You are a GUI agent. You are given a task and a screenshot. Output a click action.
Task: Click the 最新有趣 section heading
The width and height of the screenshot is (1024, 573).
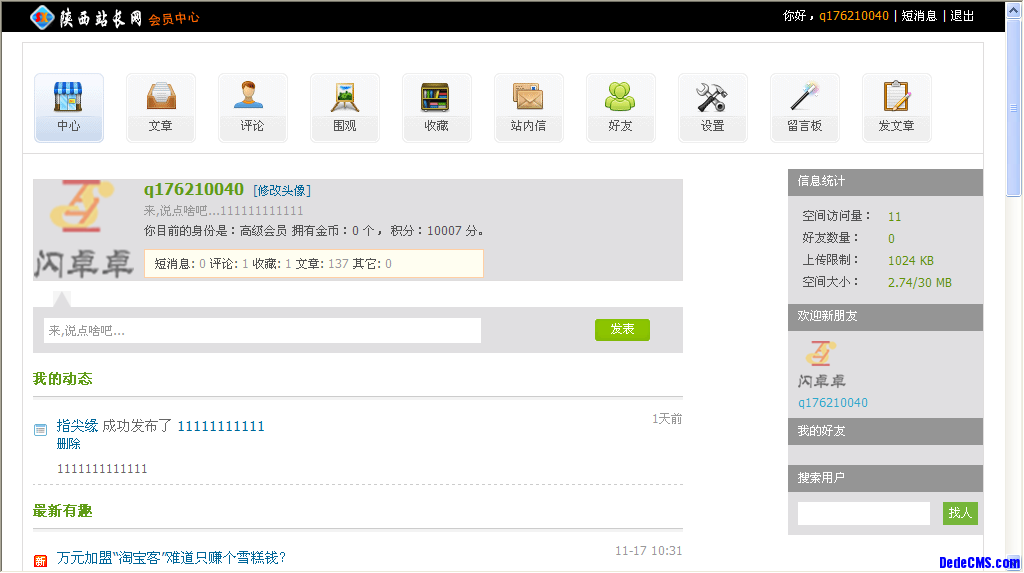(x=63, y=511)
